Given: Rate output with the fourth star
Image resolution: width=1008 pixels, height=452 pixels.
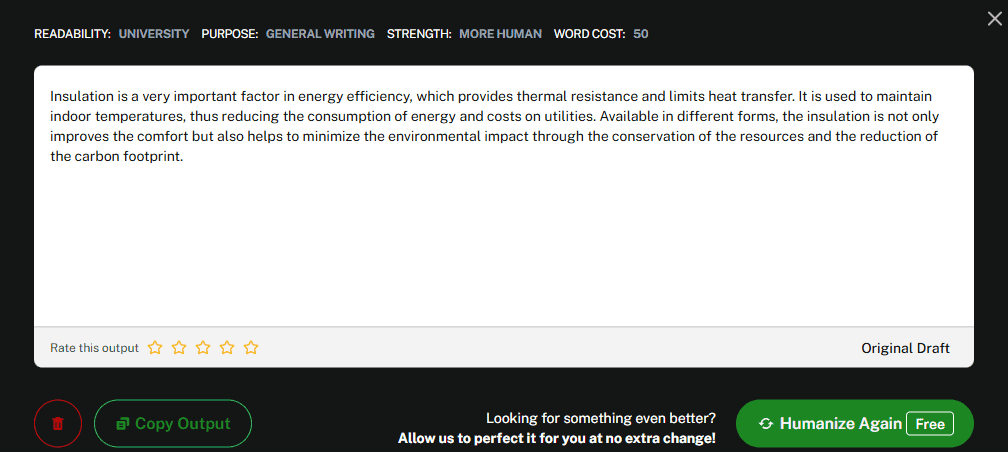Looking at the screenshot, I should coord(227,348).
